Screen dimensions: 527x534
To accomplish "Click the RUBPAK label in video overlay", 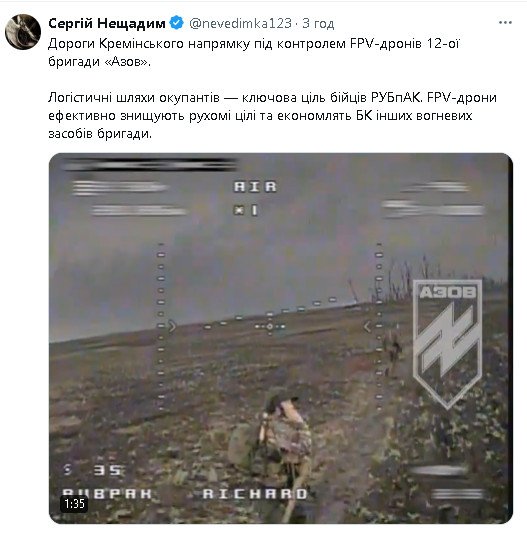I will coord(107,494).
